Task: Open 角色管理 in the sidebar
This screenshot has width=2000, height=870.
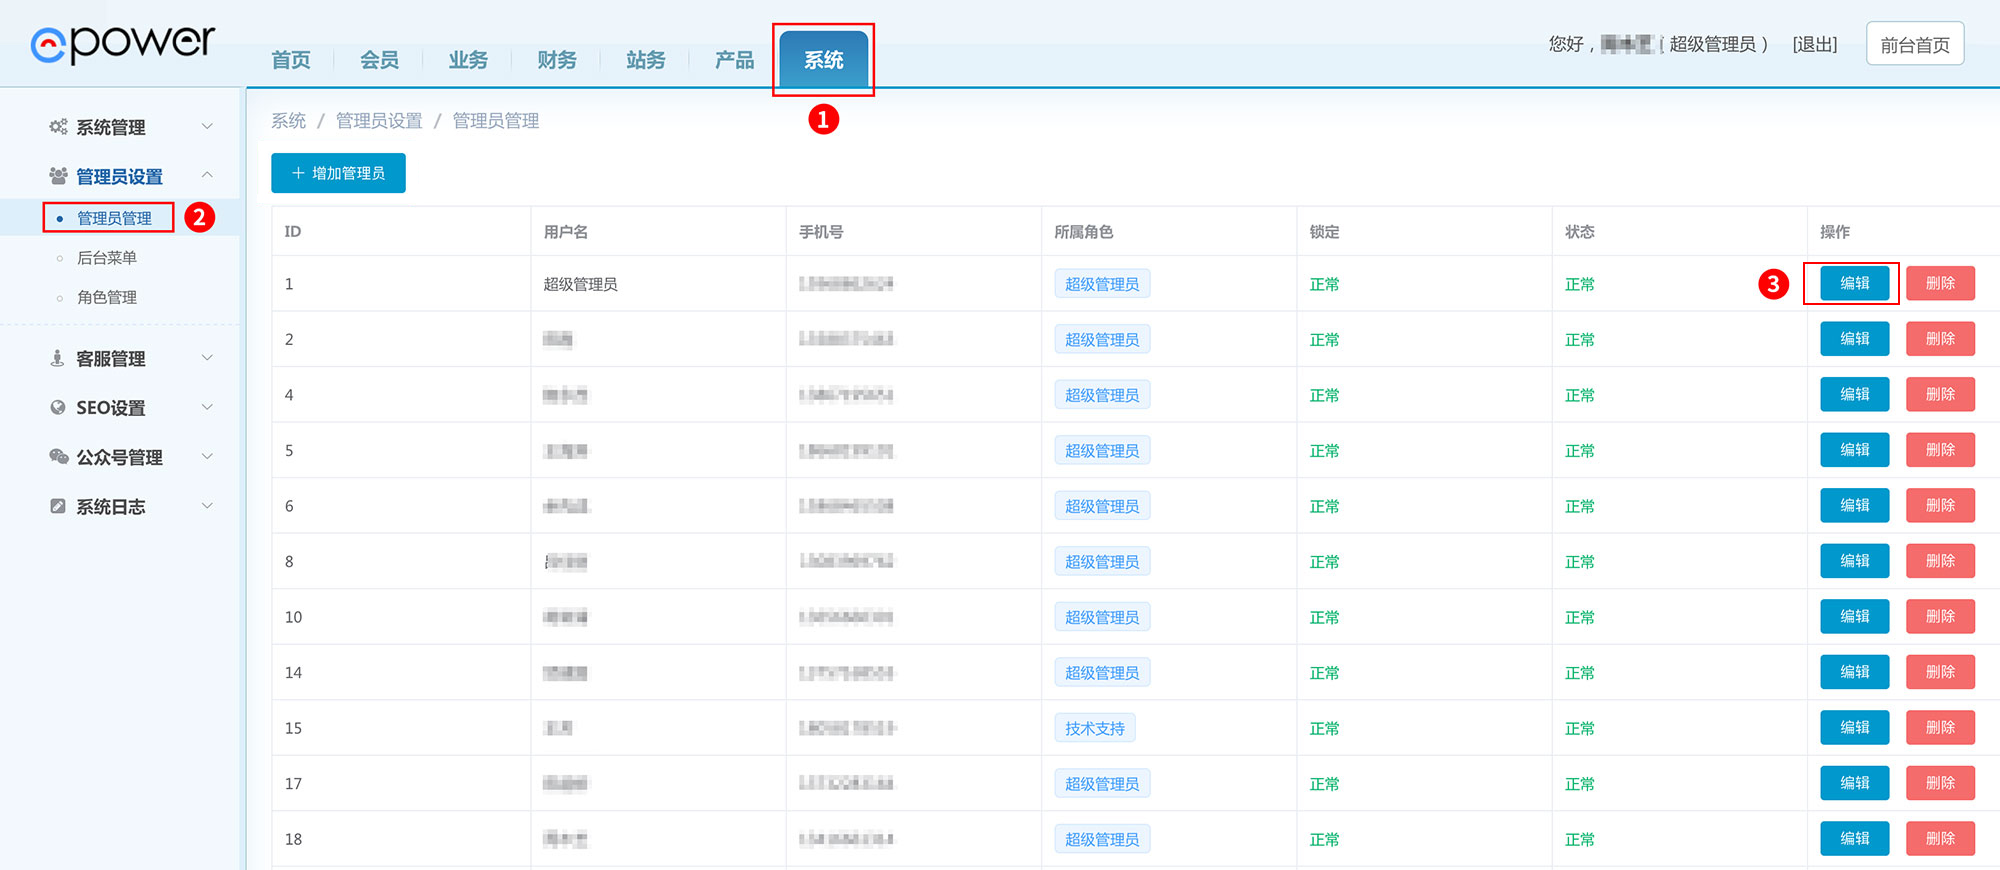Action: pos(107,297)
